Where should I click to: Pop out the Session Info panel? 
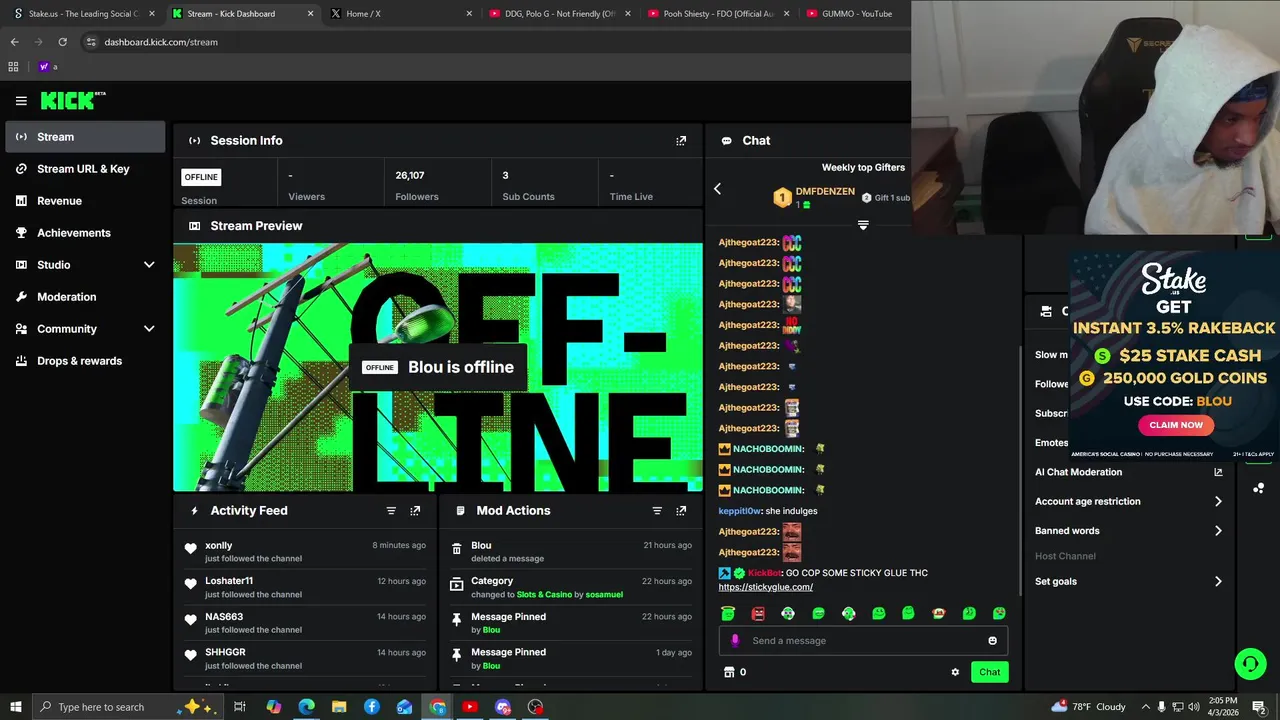[681, 141]
